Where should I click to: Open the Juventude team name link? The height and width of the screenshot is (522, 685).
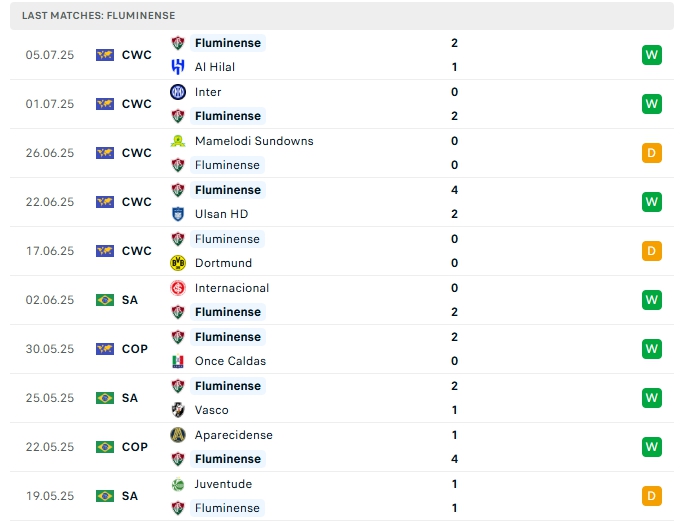click(224, 484)
